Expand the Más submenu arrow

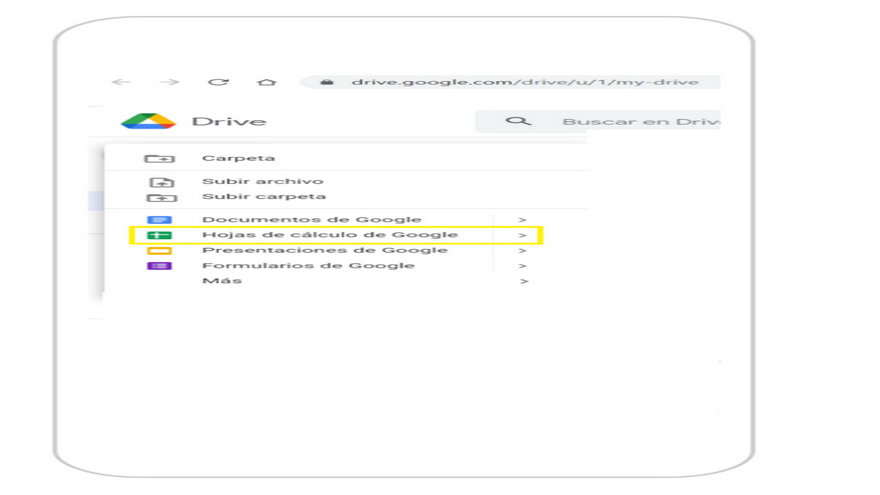coord(524,281)
